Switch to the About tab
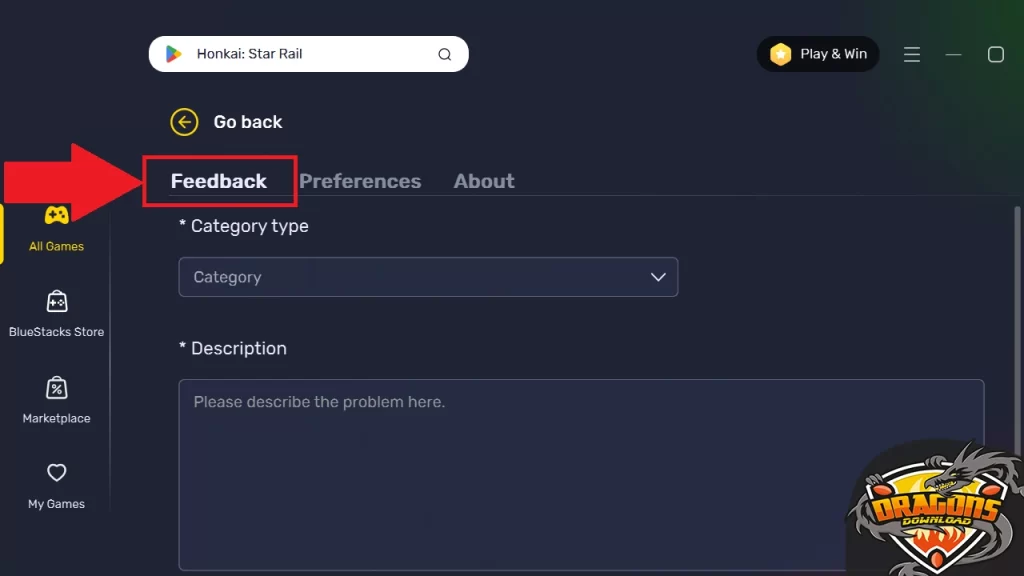Viewport: 1024px width, 576px height. click(484, 181)
